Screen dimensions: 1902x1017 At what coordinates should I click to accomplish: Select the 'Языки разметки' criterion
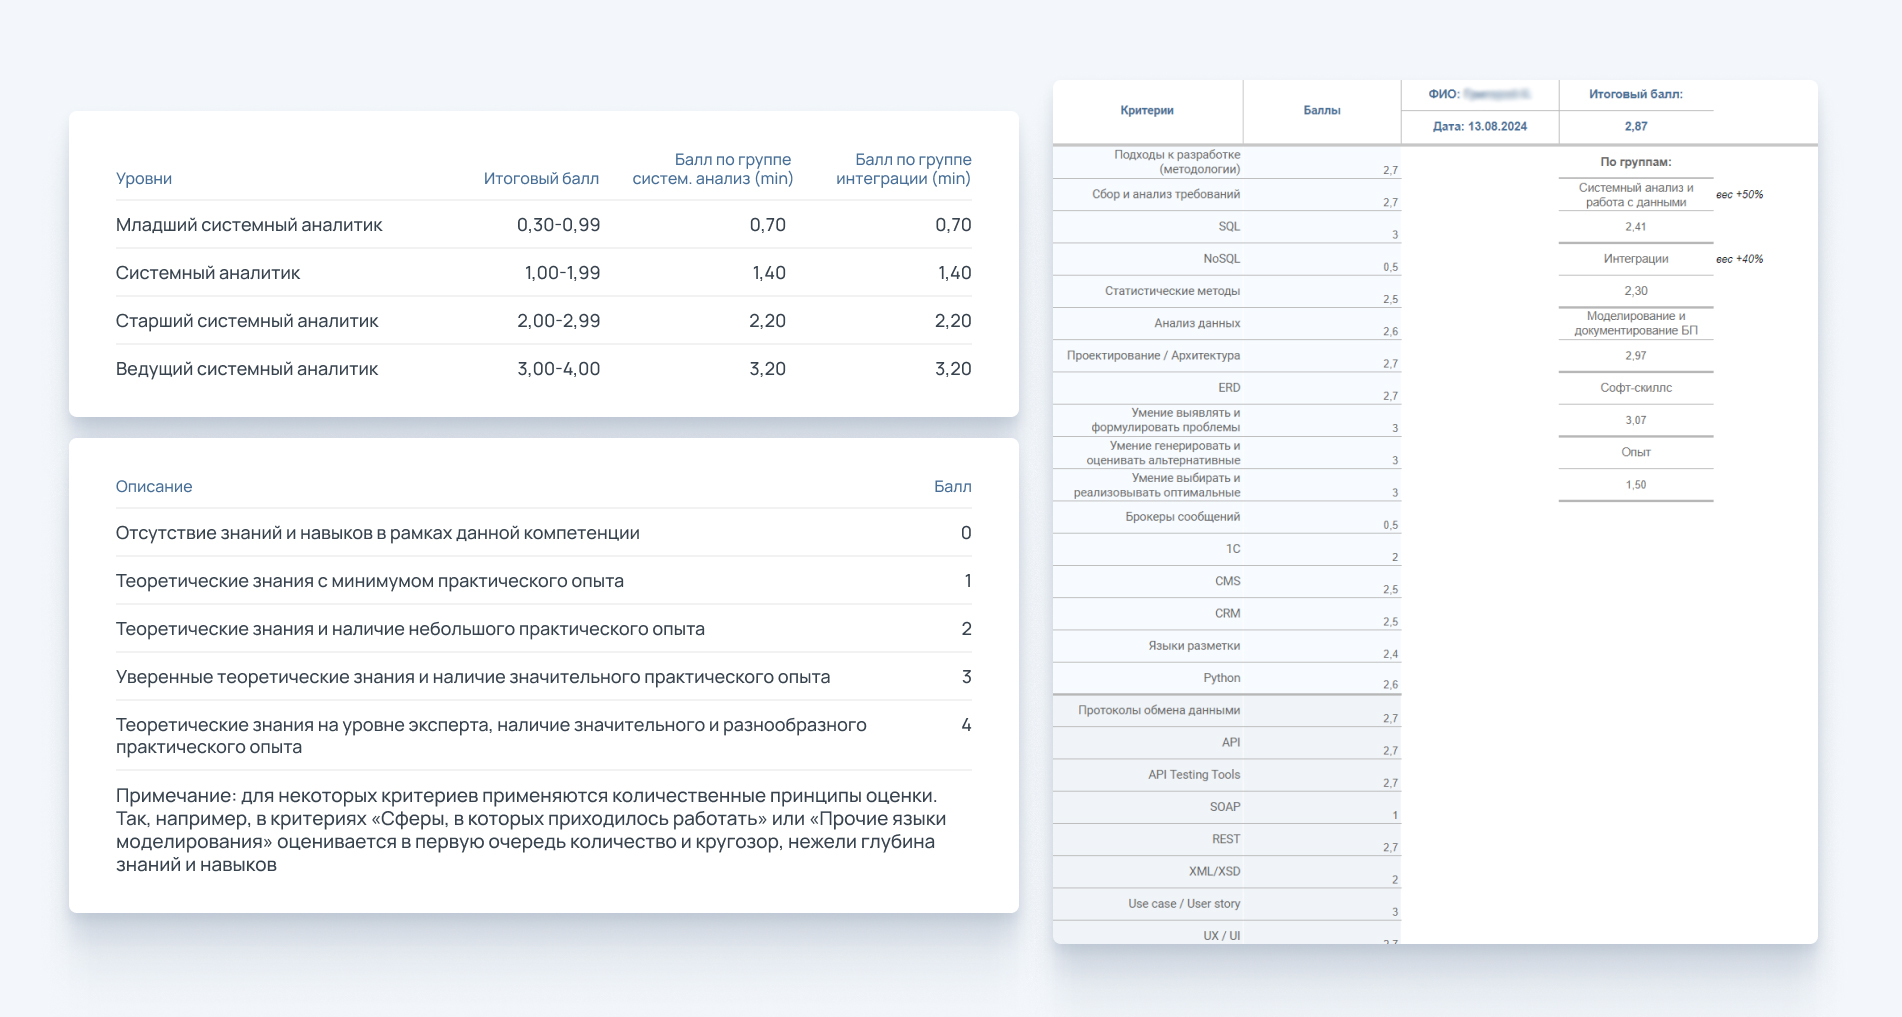1194,646
